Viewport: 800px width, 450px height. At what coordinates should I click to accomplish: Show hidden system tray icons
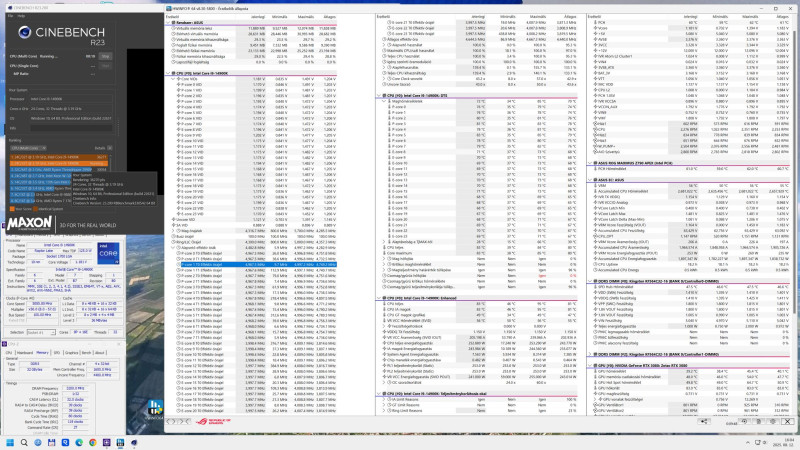[748, 442]
